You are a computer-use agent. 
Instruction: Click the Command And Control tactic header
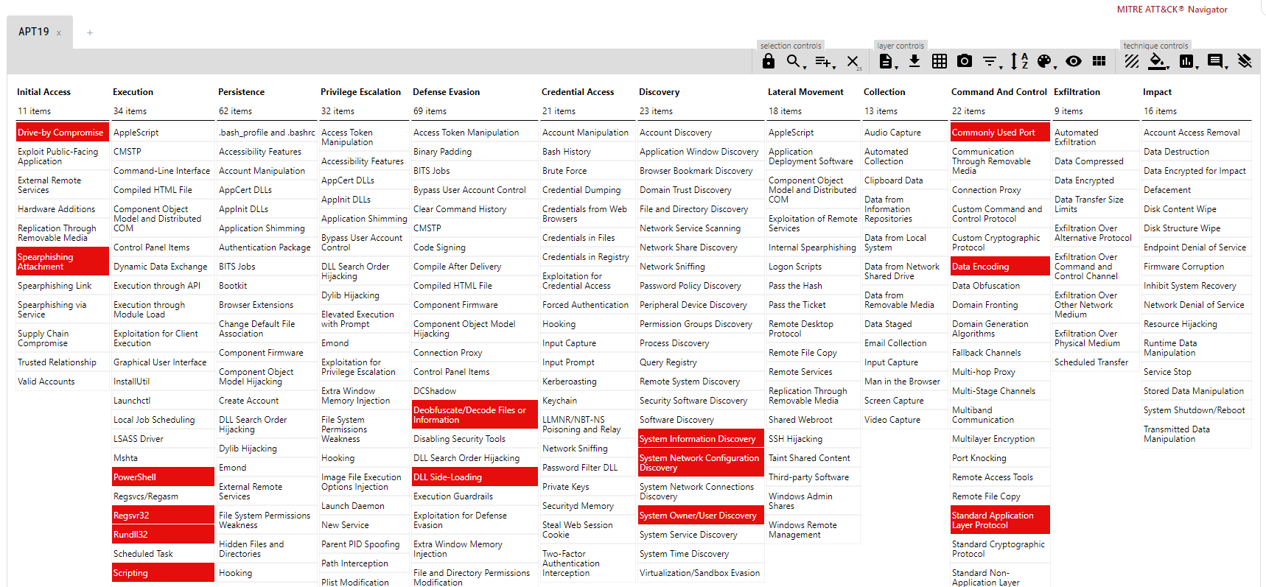[999, 92]
